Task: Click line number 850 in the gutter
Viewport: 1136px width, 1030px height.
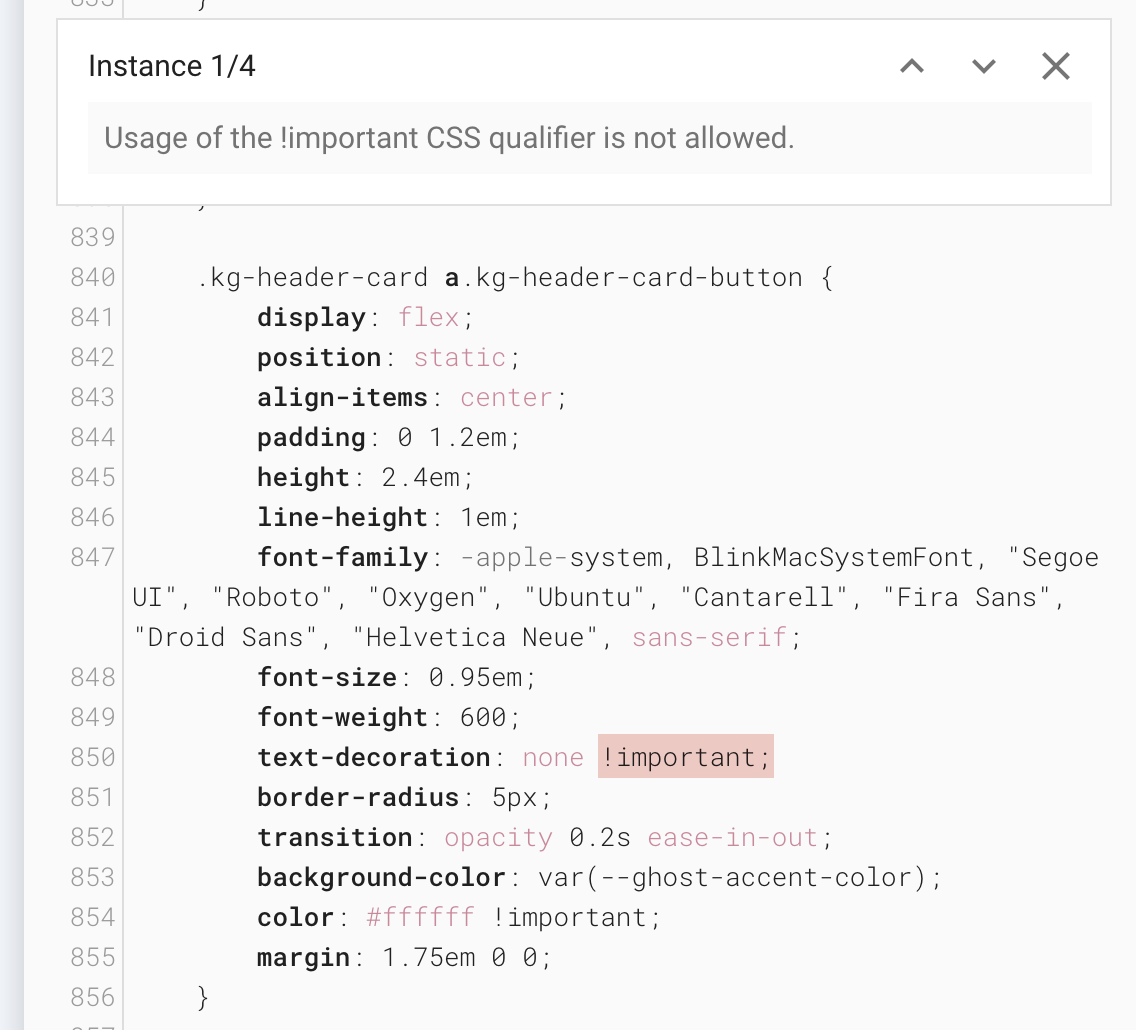Action: point(92,757)
